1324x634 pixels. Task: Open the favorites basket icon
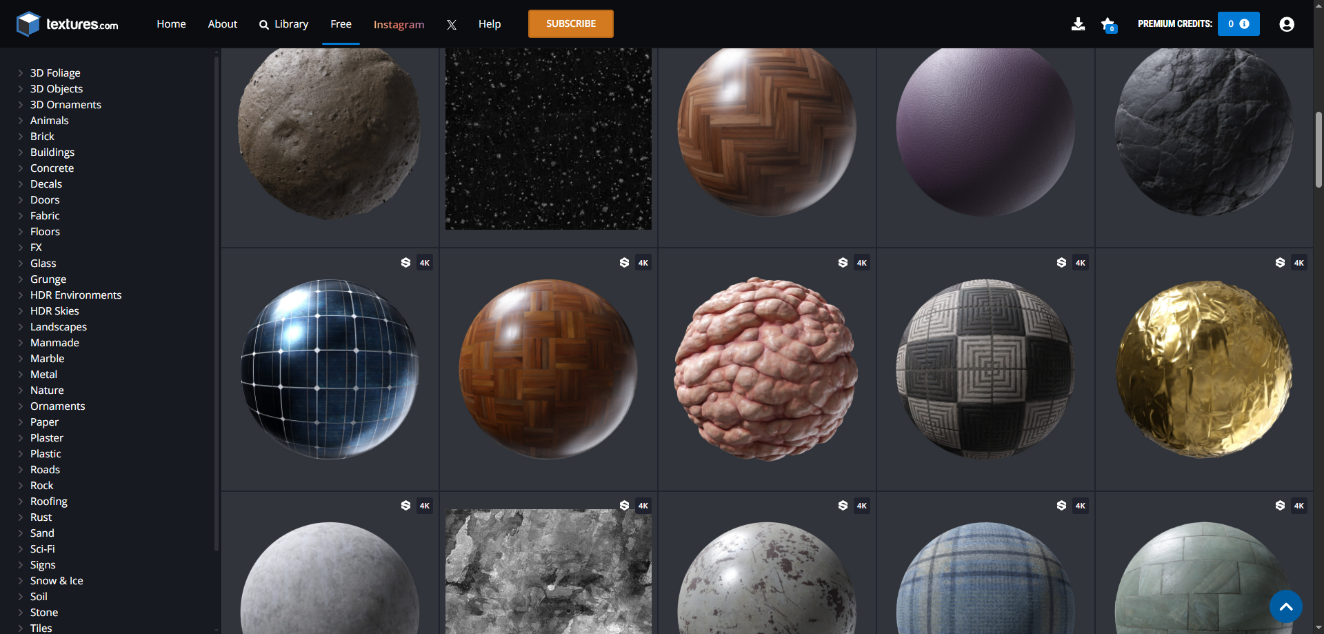(x=1108, y=24)
